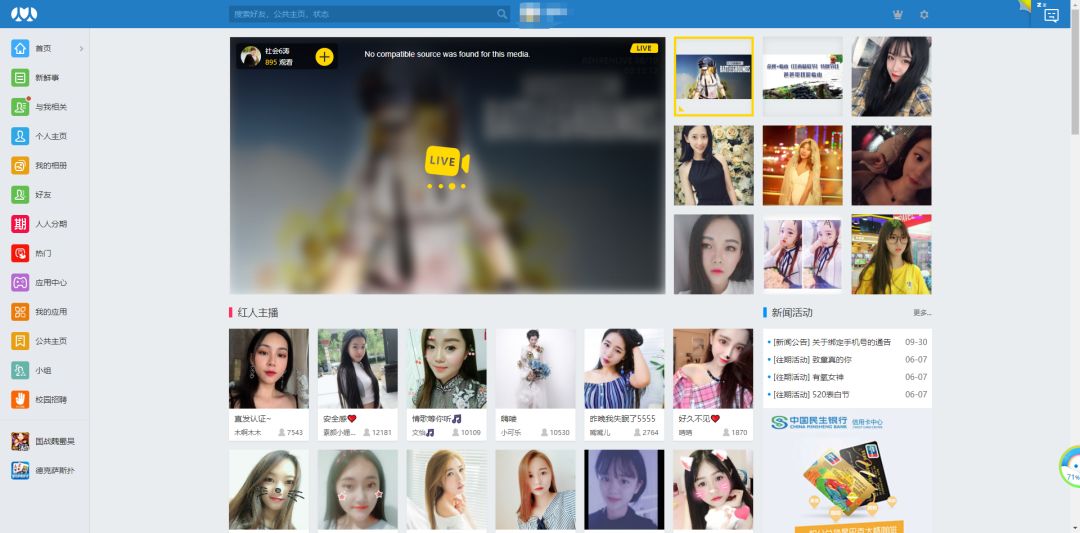Viewport: 1080px width, 533px height.
Task: Click the crown VIP icon in header
Action: point(896,14)
